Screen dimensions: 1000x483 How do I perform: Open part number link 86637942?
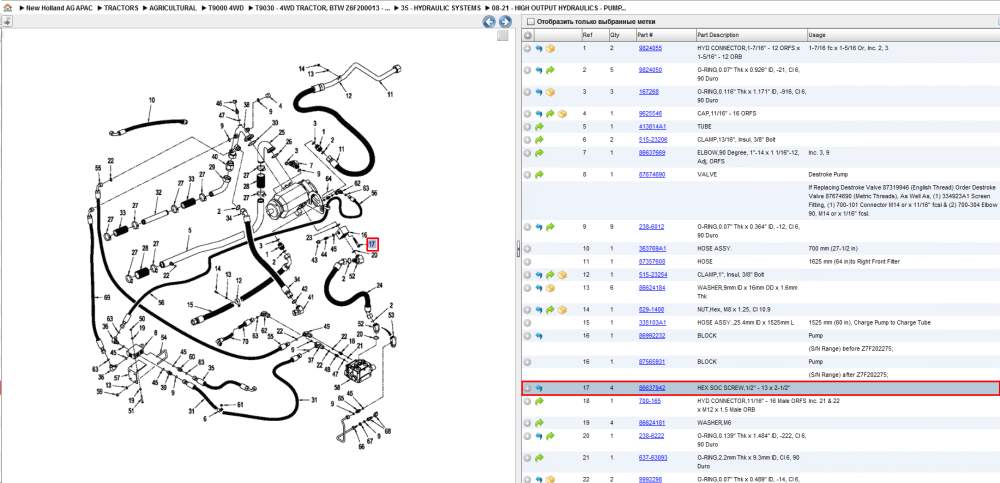coord(652,388)
